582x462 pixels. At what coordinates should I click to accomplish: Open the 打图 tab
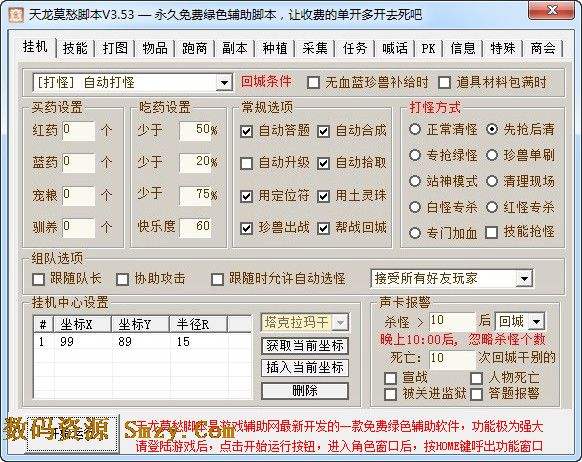pyautogui.click(x=115, y=48)
